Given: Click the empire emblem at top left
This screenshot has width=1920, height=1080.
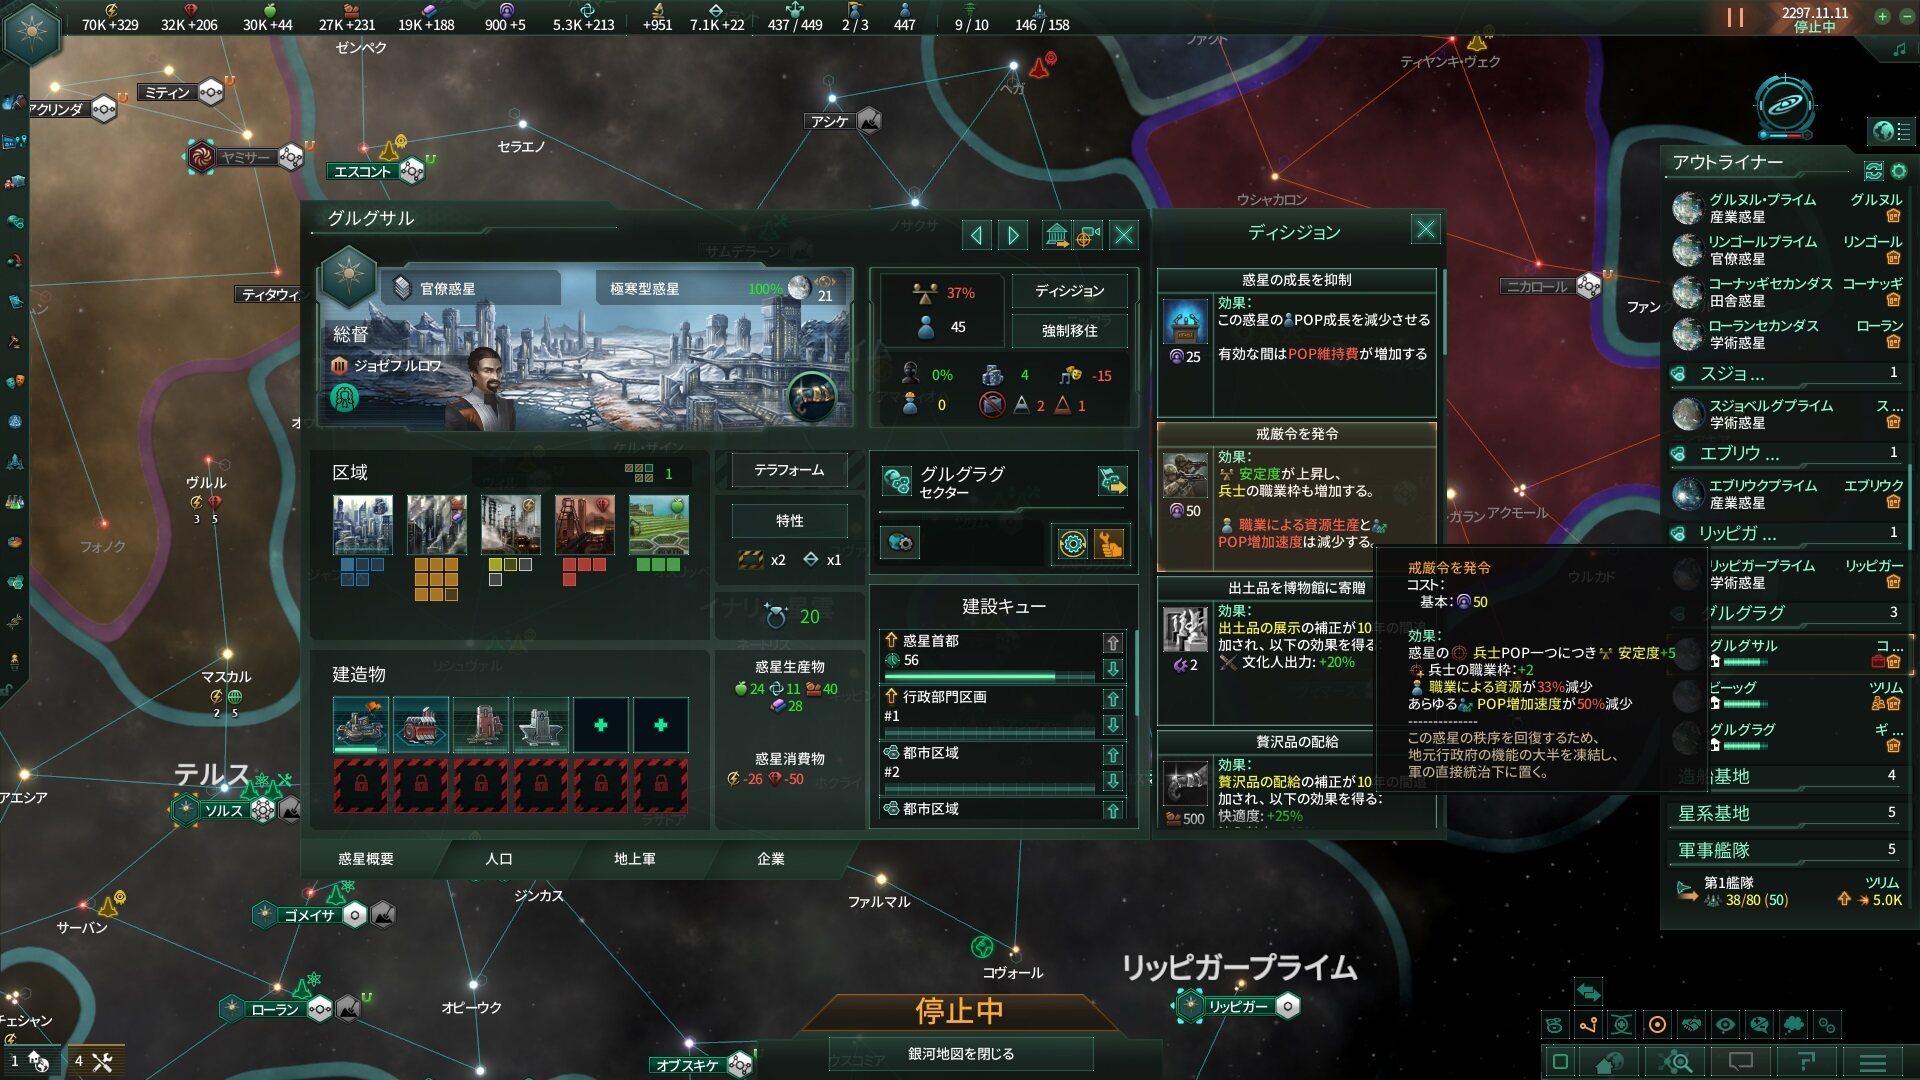Looking at the screenshot, I should [32, 32].
